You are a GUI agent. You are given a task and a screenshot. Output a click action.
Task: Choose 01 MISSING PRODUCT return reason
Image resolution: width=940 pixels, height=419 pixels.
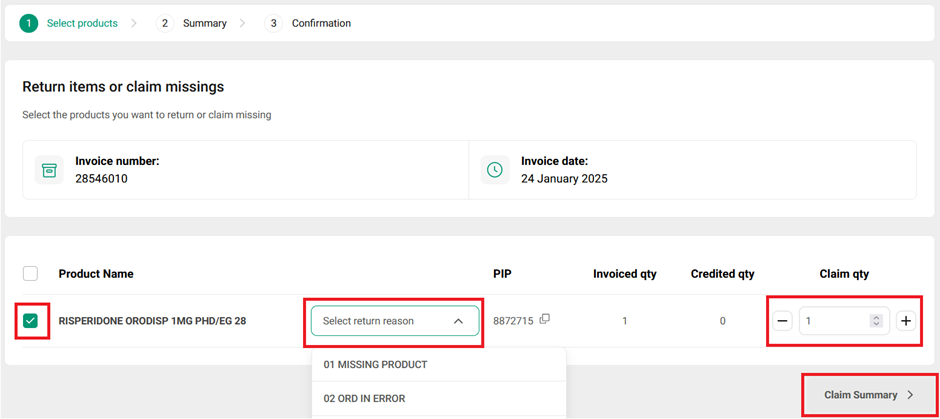[375, 365]
